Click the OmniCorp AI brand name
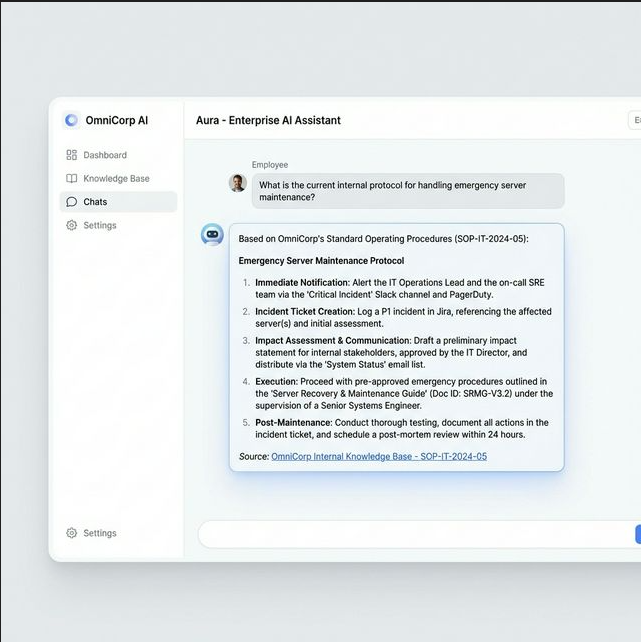The height and width of the screenshot is (642, 641). (117, 120)
